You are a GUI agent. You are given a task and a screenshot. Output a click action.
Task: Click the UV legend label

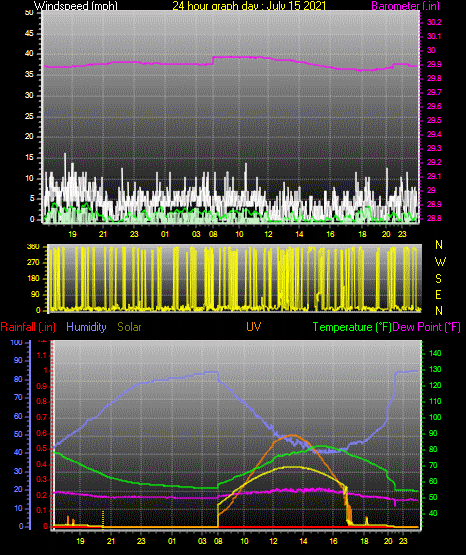click(x=254, y=326)
